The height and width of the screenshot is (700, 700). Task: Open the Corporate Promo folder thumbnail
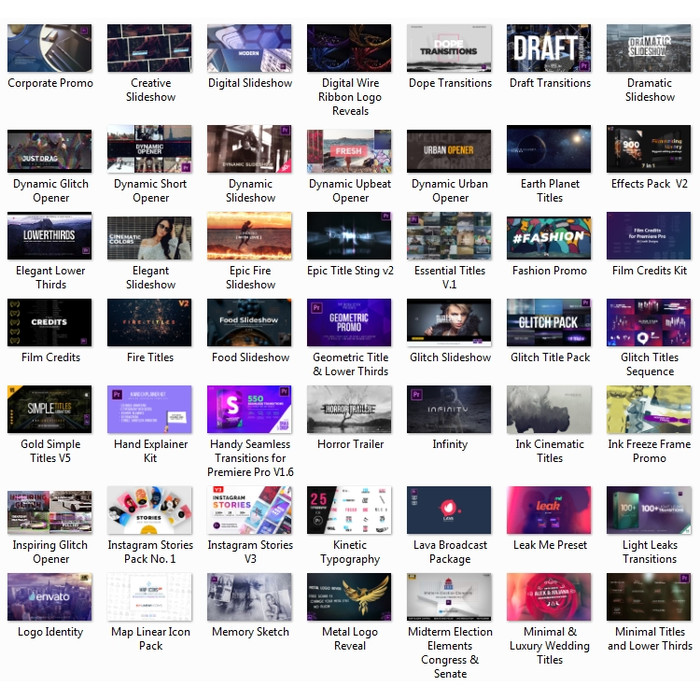(50, 48)
